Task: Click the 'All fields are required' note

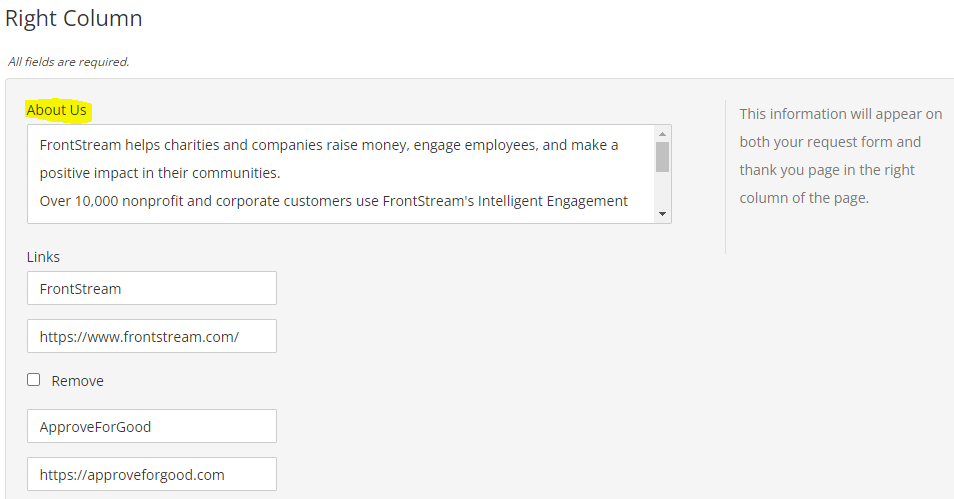Action: coord(69,61)
